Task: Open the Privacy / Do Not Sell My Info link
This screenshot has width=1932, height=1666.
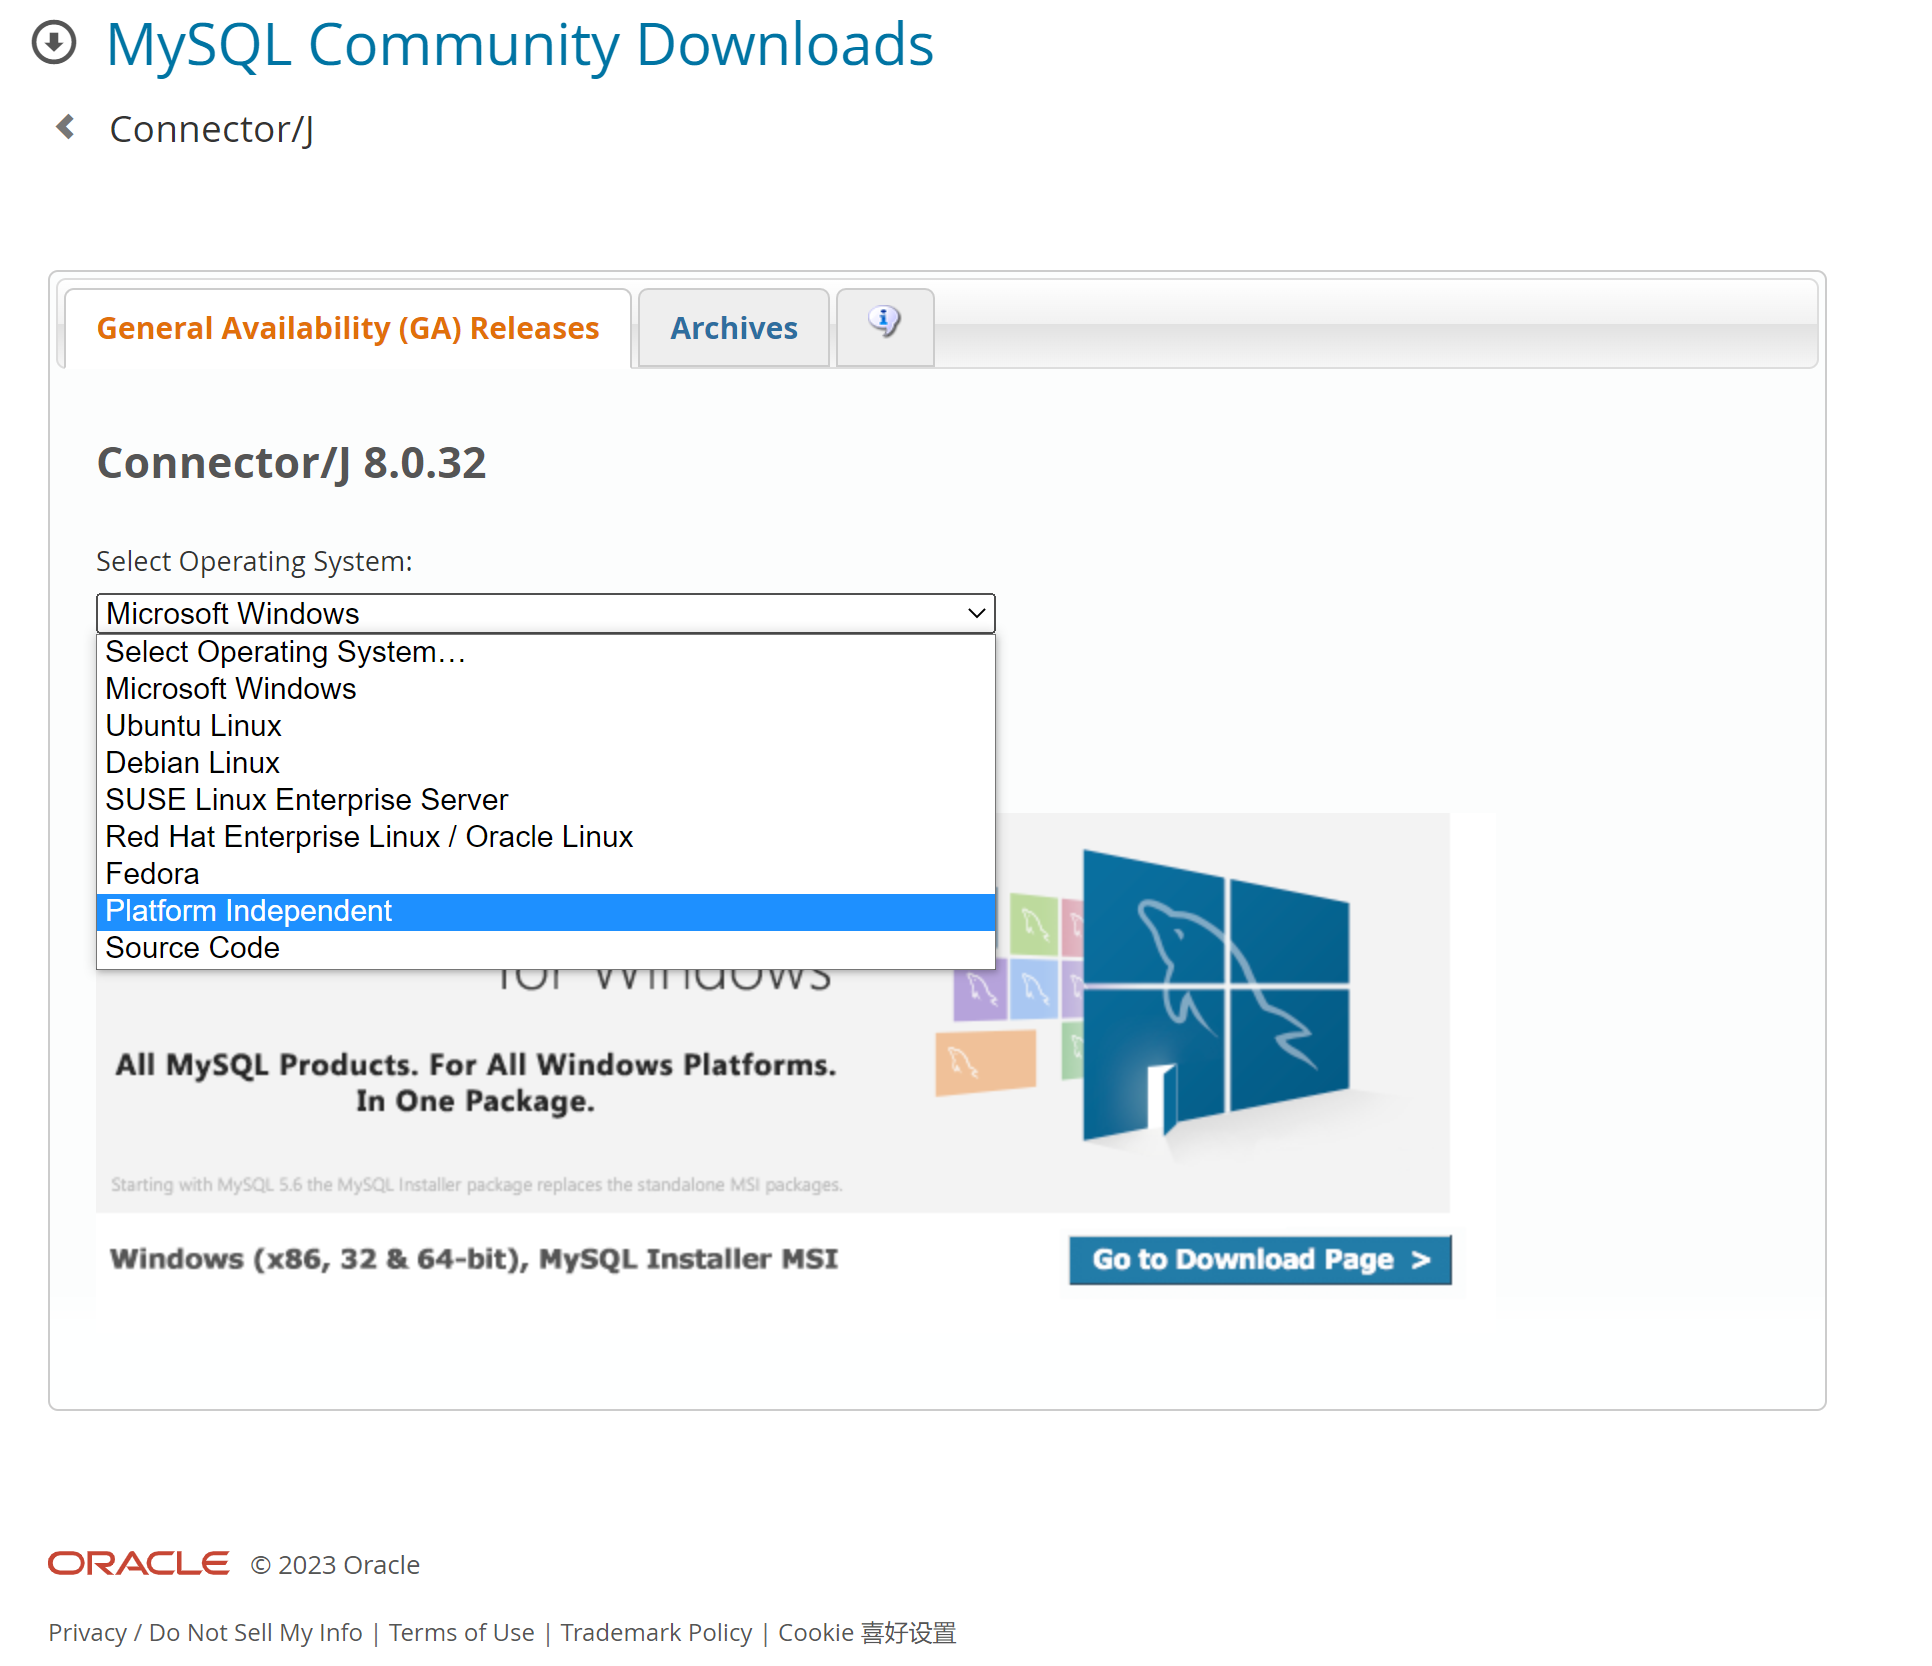Action: coord(205,1632)
